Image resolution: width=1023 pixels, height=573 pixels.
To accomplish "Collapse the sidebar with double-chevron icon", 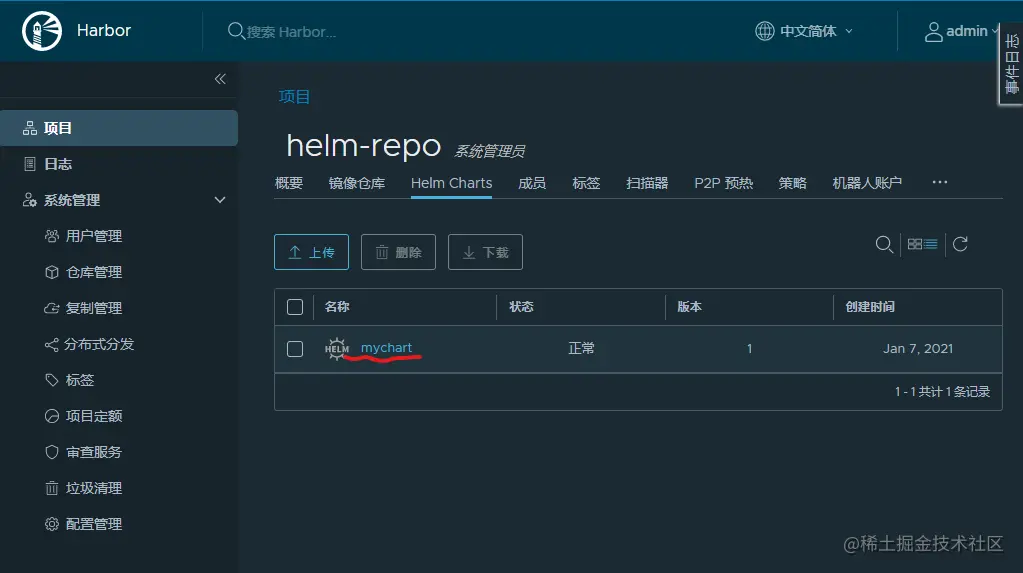I will (x=221, y=79).
